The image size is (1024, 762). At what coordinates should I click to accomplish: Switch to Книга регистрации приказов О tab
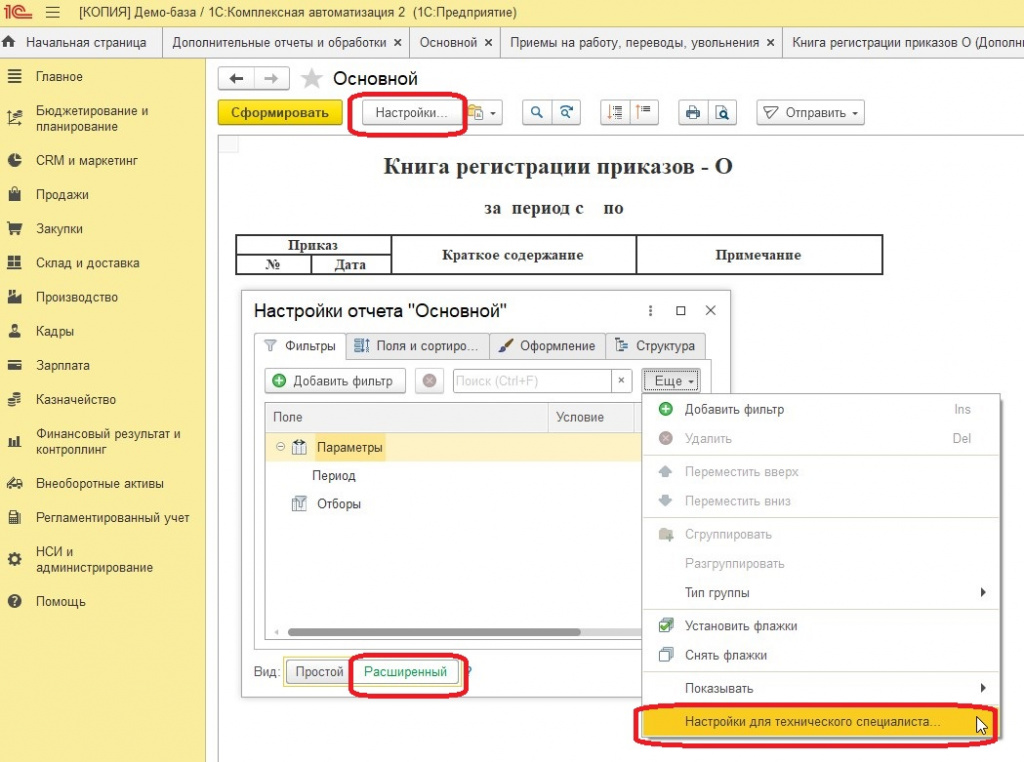tap(903, 42)
